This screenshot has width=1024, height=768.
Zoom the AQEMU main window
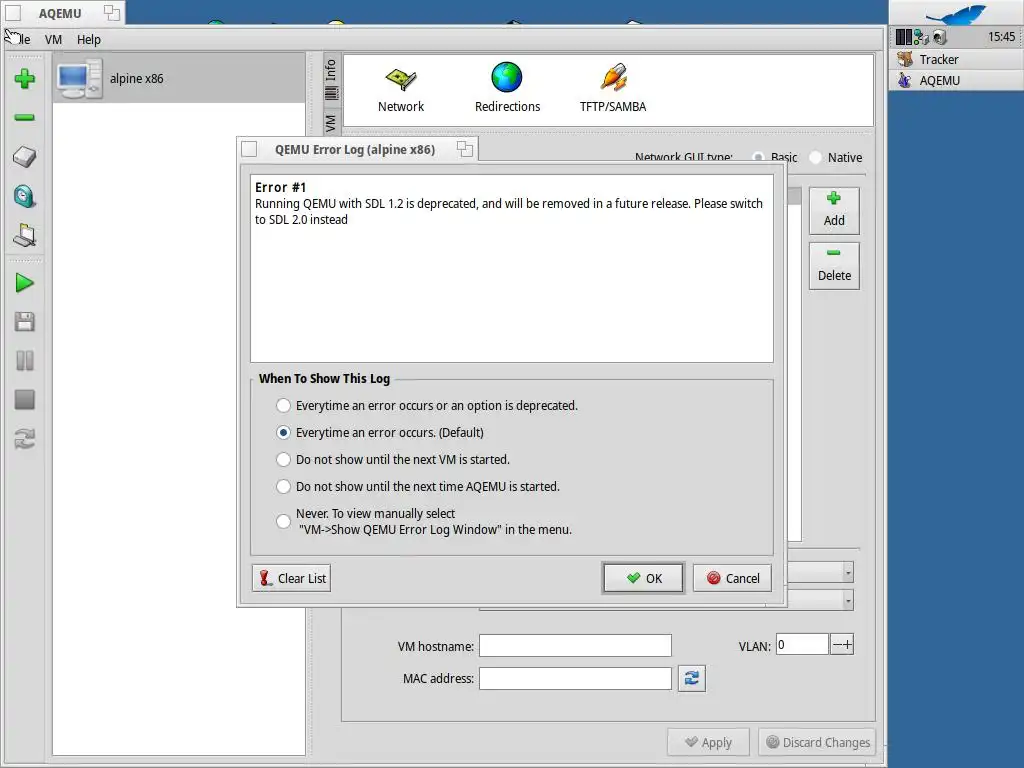[x=112, y=12]
